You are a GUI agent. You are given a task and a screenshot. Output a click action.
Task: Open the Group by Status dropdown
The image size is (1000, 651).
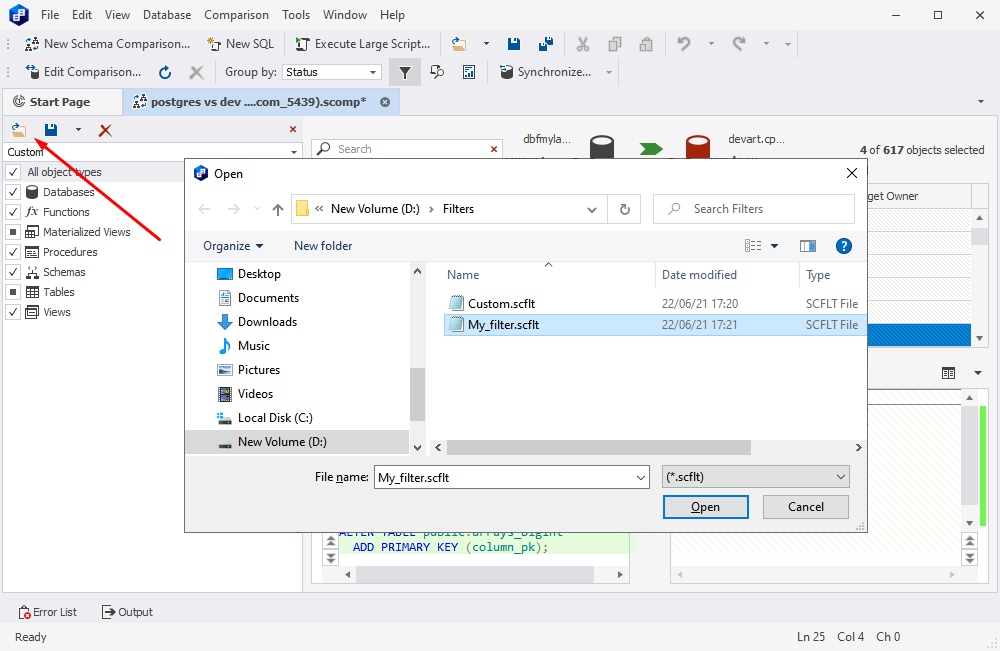click(373, 72)
